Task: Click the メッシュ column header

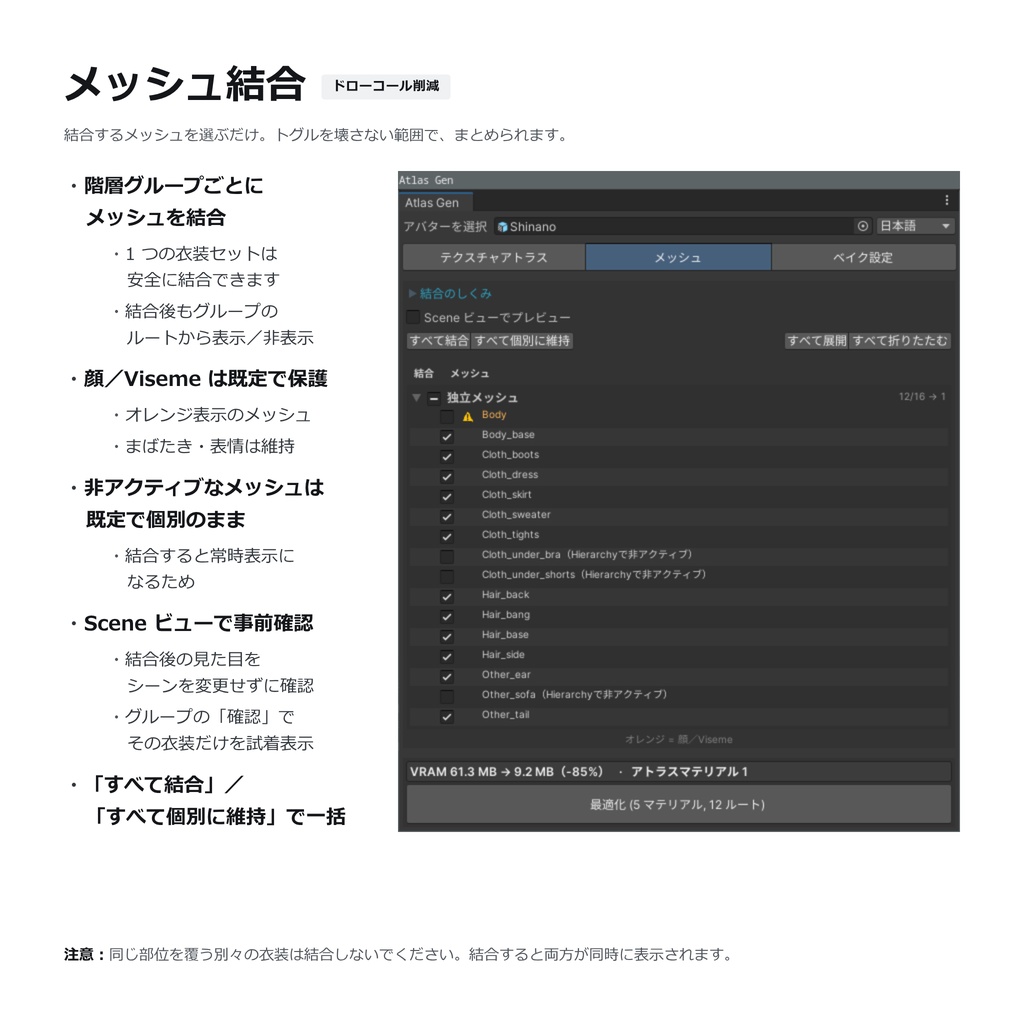Action: [470, 374]
